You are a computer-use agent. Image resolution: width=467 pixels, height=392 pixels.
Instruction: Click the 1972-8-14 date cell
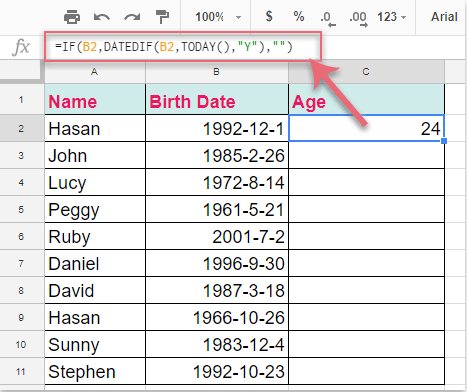coord(217,182)
